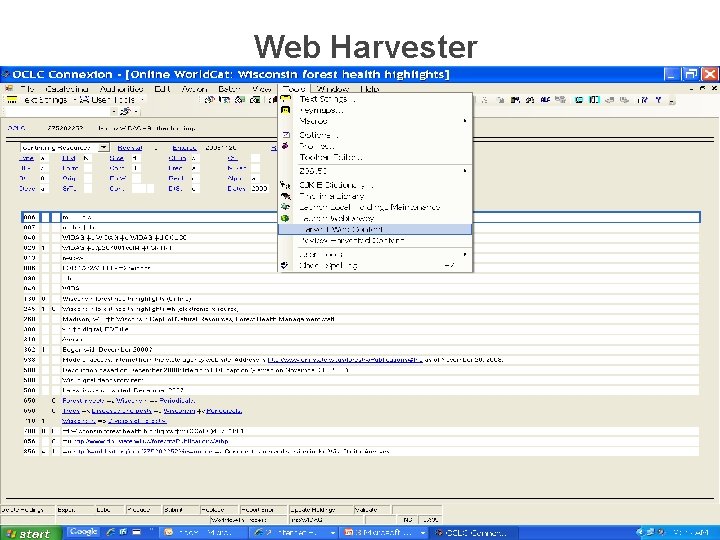Choose Launch WebDewey menu entry
Image resolution: width=720 pixels, height=540 pixels.
click(x=375, y=218)
